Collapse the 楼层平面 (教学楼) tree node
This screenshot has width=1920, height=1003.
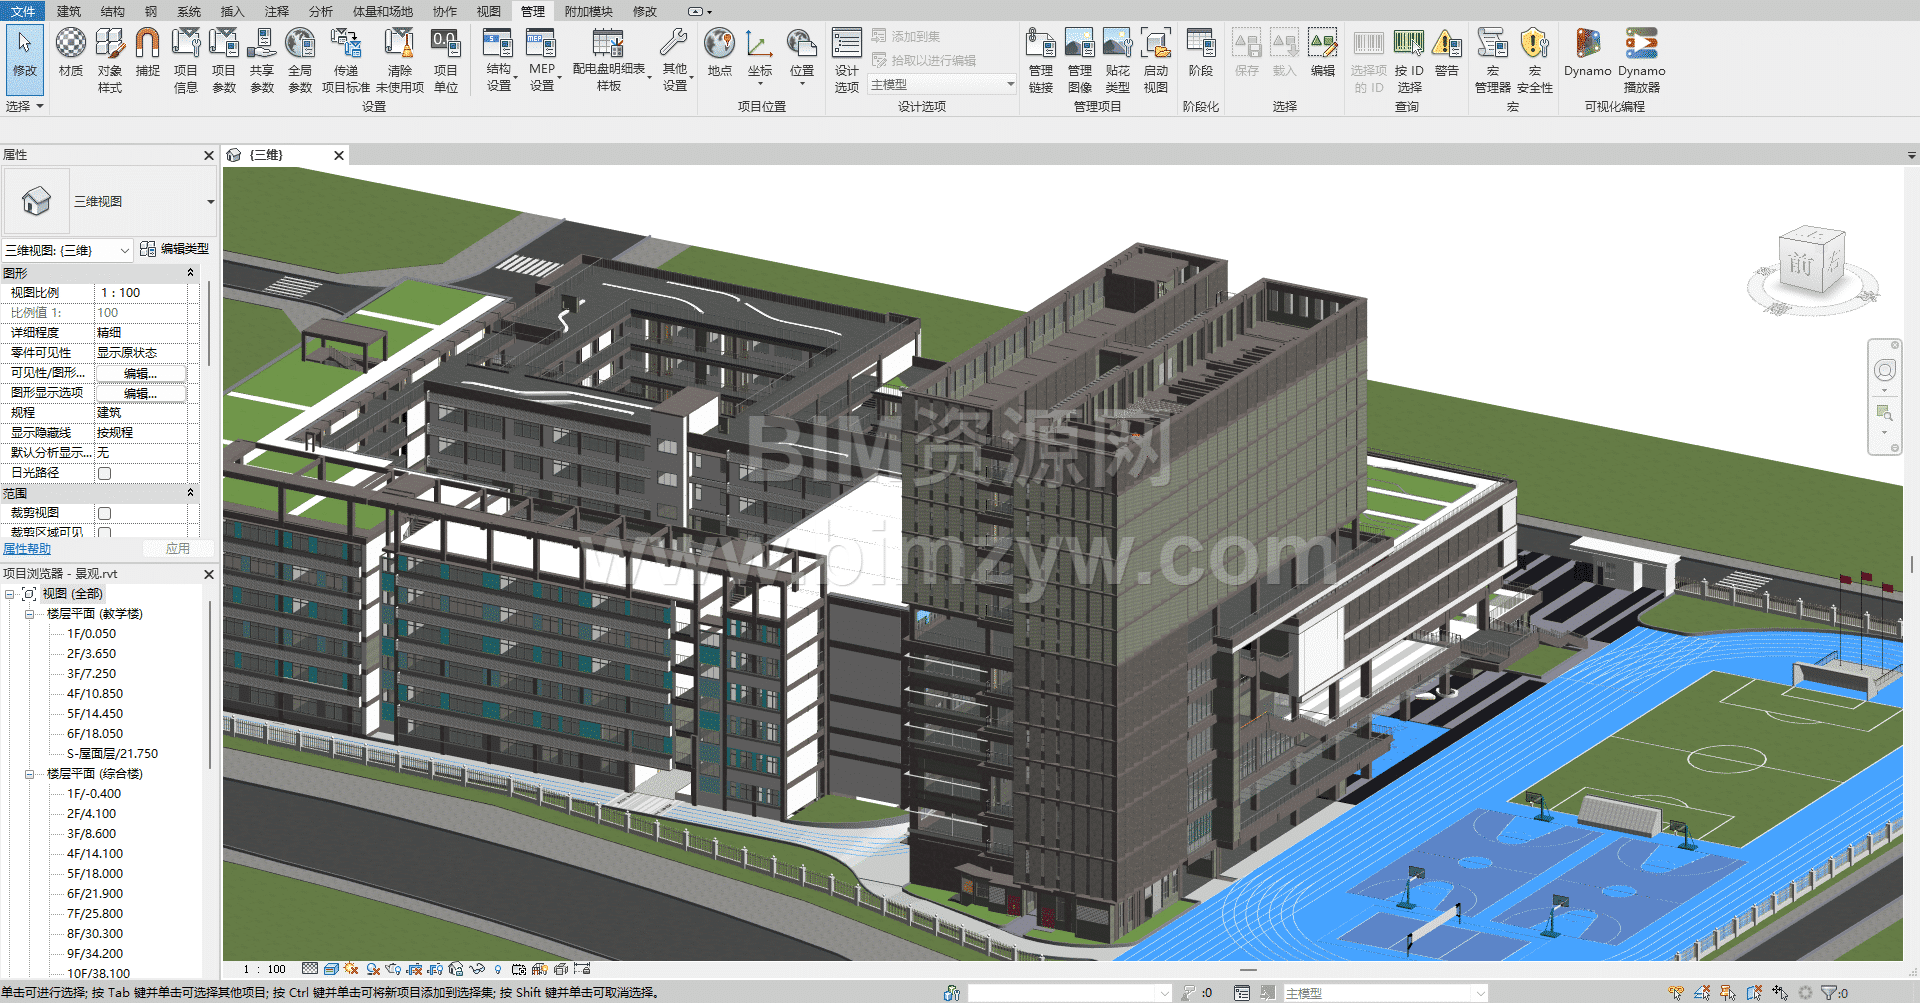pyautogui.click(x=30, y=614)
